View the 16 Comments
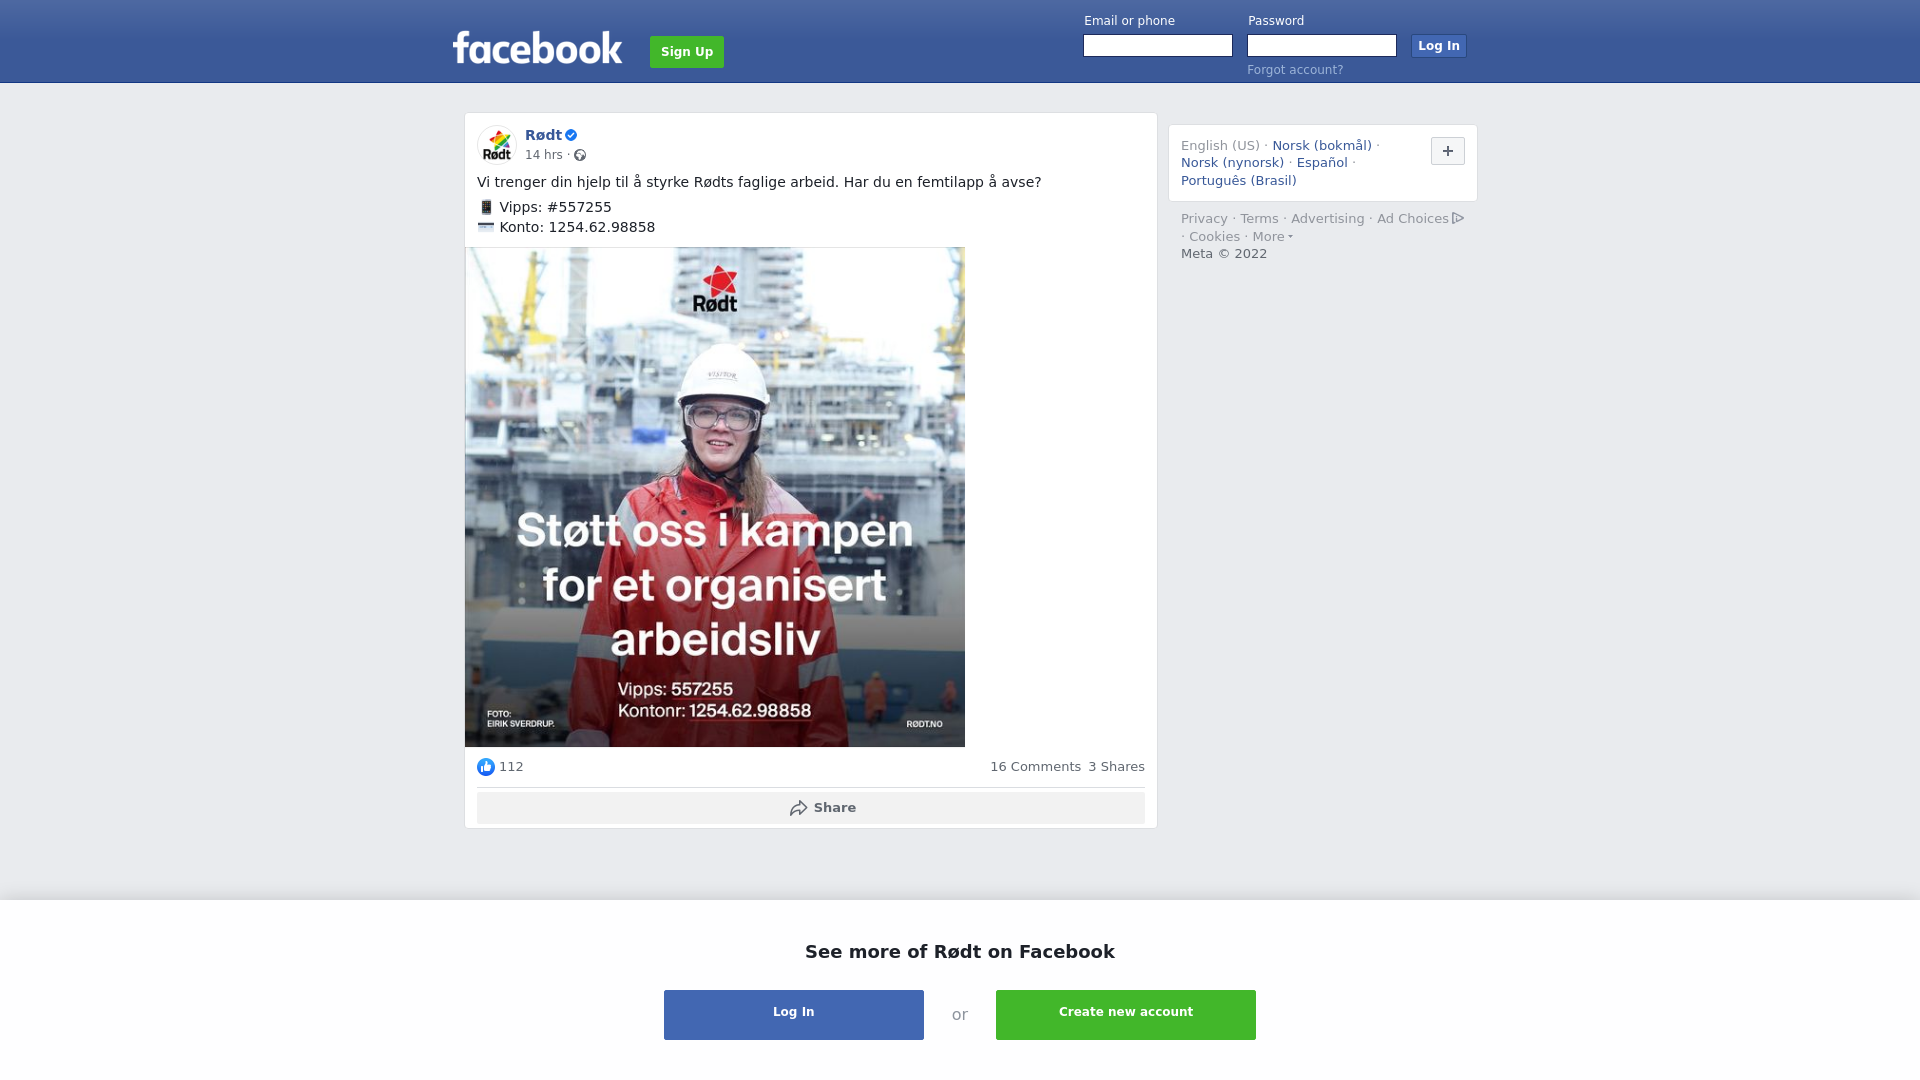1920x1080 pixels. point(1035,767)
